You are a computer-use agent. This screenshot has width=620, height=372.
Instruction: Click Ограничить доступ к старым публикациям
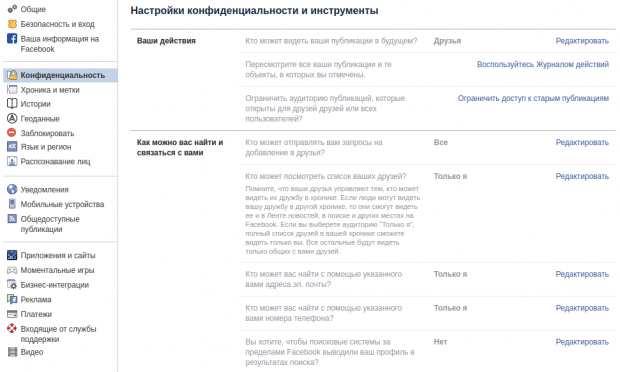533,98
